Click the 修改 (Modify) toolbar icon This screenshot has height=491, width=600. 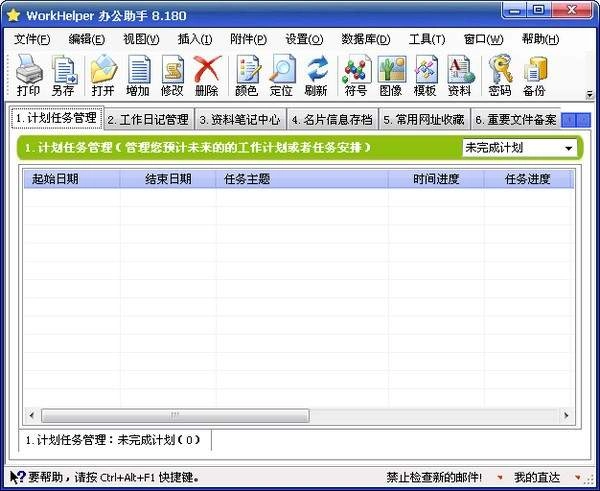click(x=172, y=75)
